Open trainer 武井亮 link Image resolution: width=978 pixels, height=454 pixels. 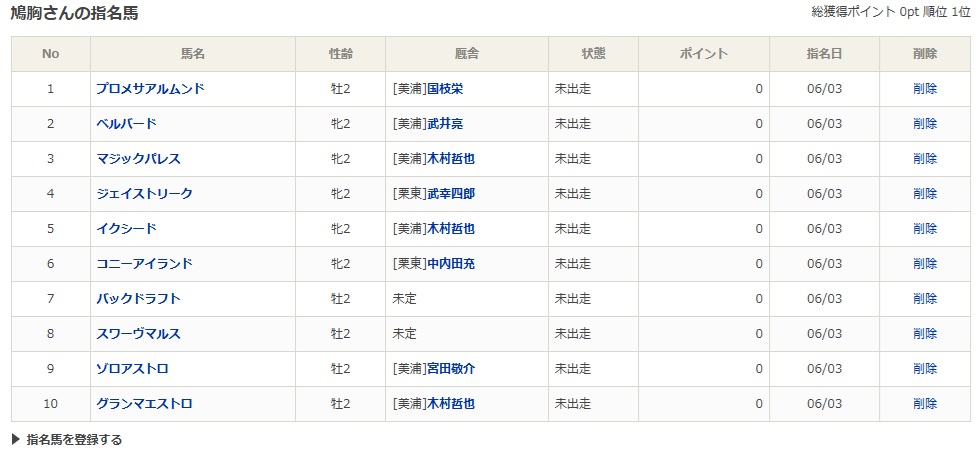(445, 124)
